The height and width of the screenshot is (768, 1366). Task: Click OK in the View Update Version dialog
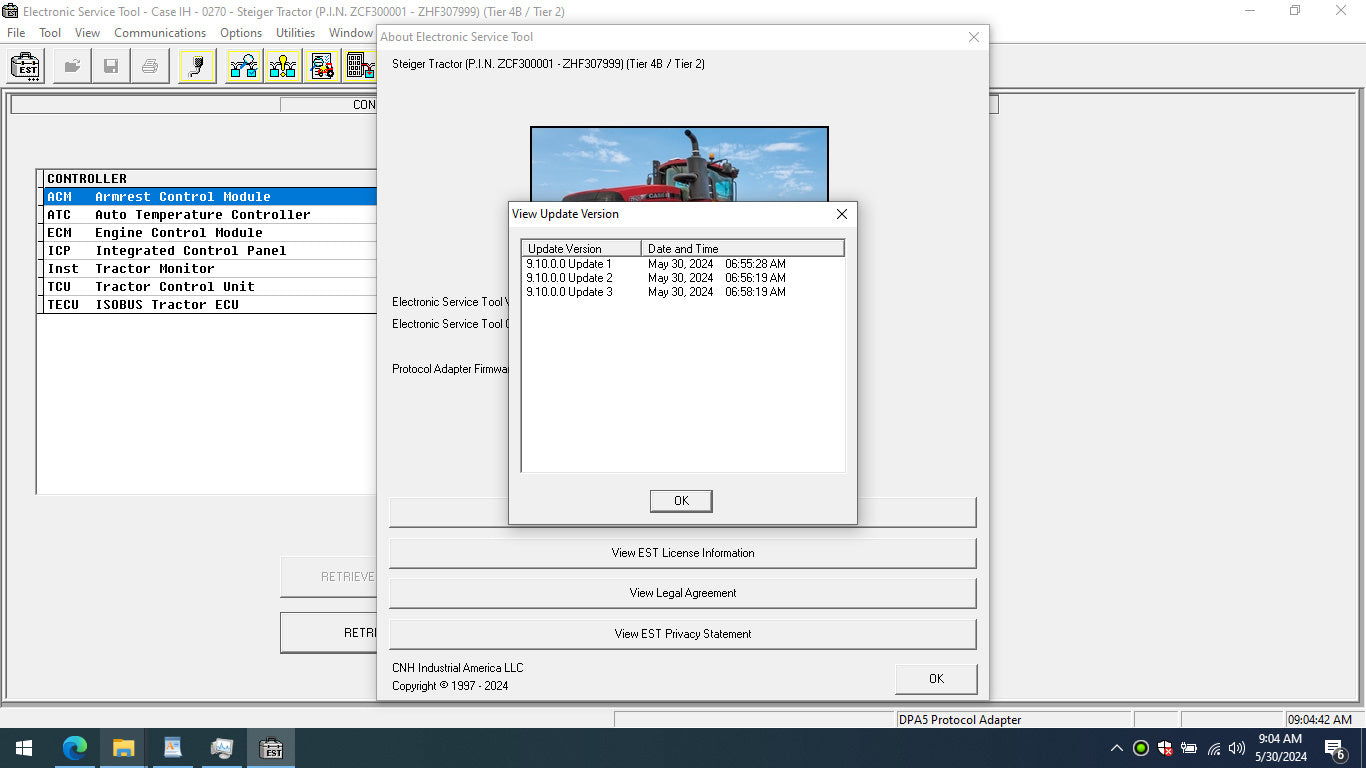[681, 501]
